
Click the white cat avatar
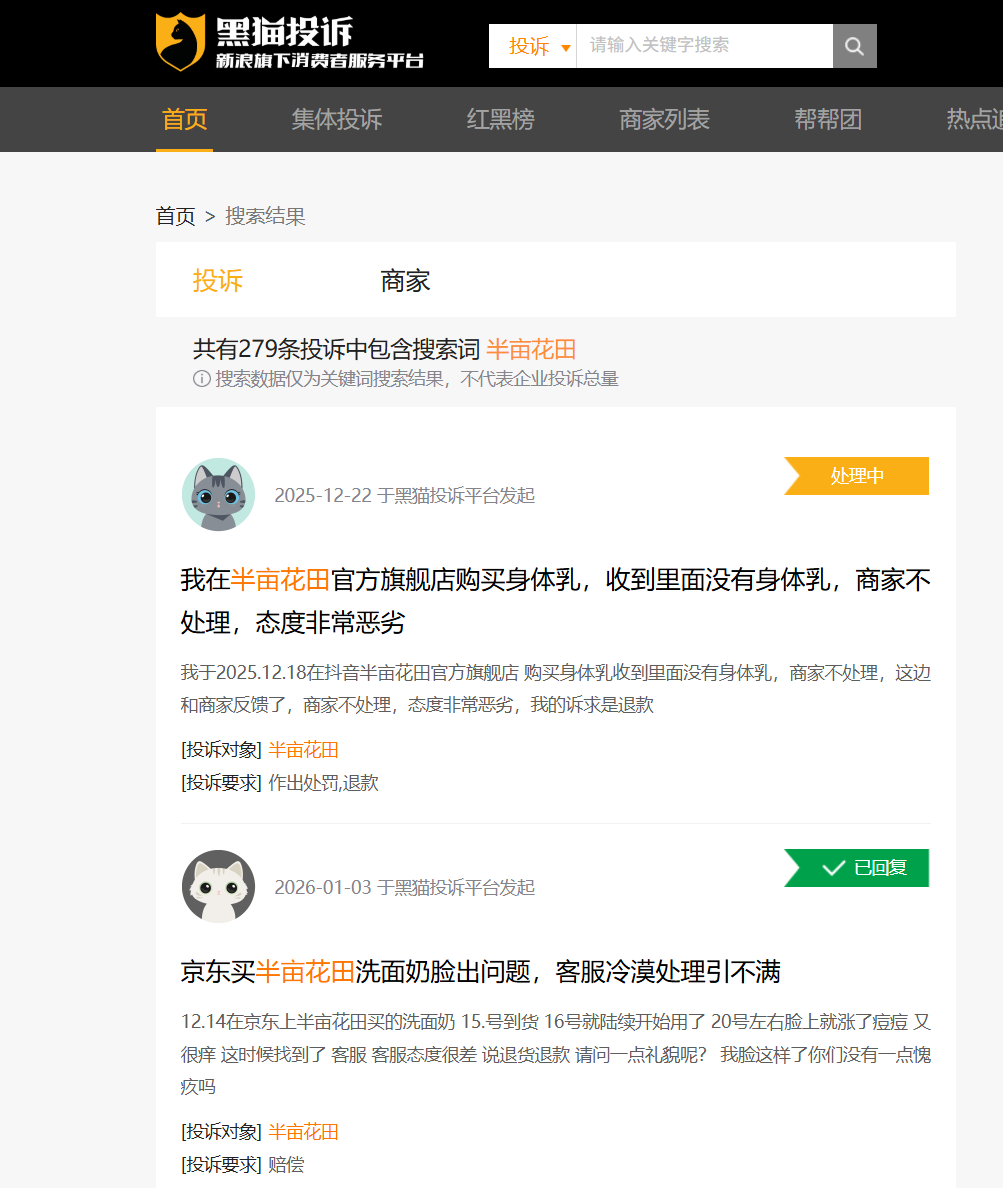(218, 887)
